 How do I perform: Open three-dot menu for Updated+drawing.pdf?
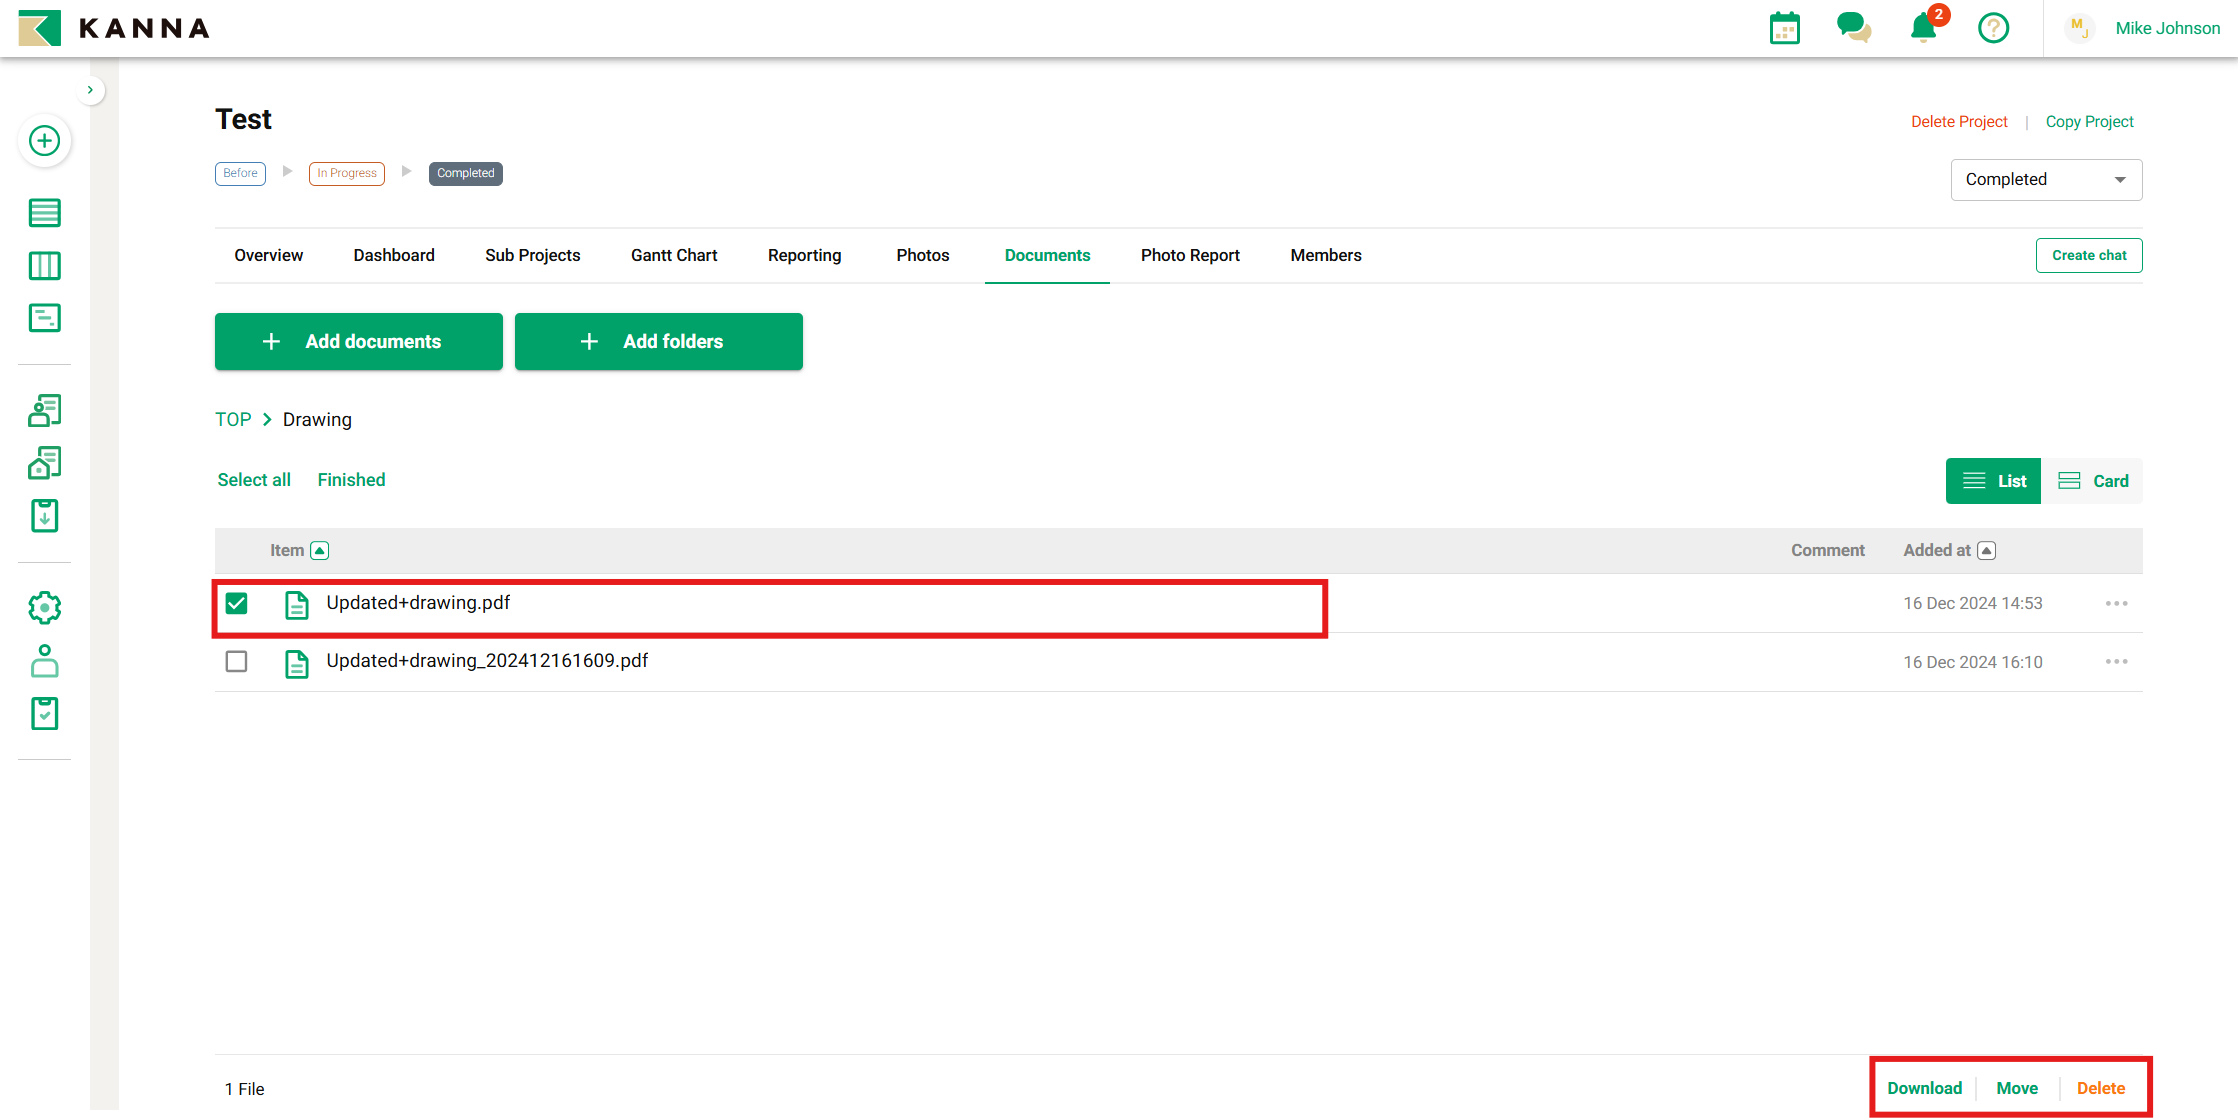coord(2116,603)
